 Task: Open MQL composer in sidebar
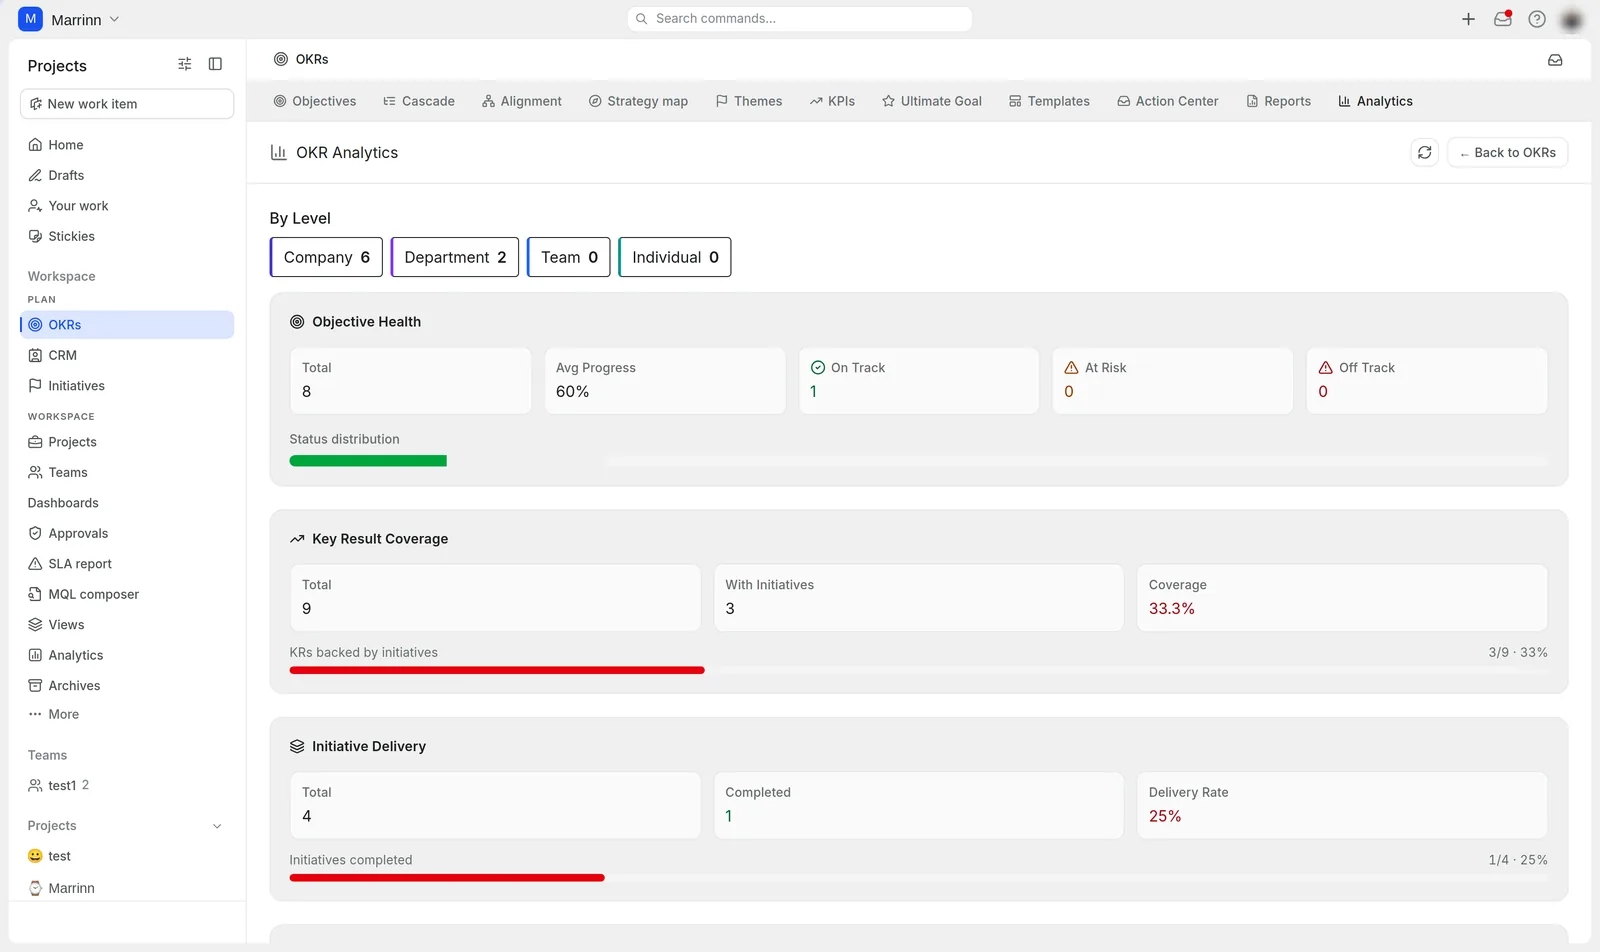pyautogui.click(x=127, y=594)
